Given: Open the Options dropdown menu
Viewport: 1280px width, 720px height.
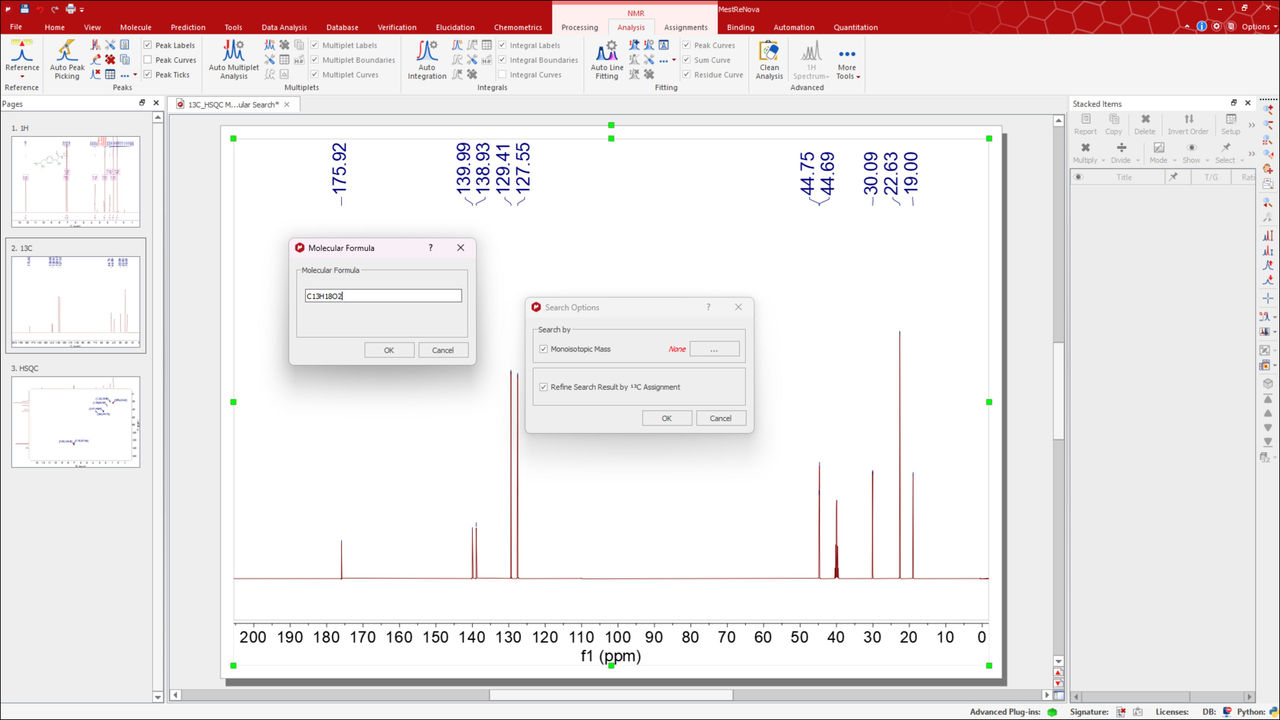Looking at the screenshot, I should pos(1257,27).
